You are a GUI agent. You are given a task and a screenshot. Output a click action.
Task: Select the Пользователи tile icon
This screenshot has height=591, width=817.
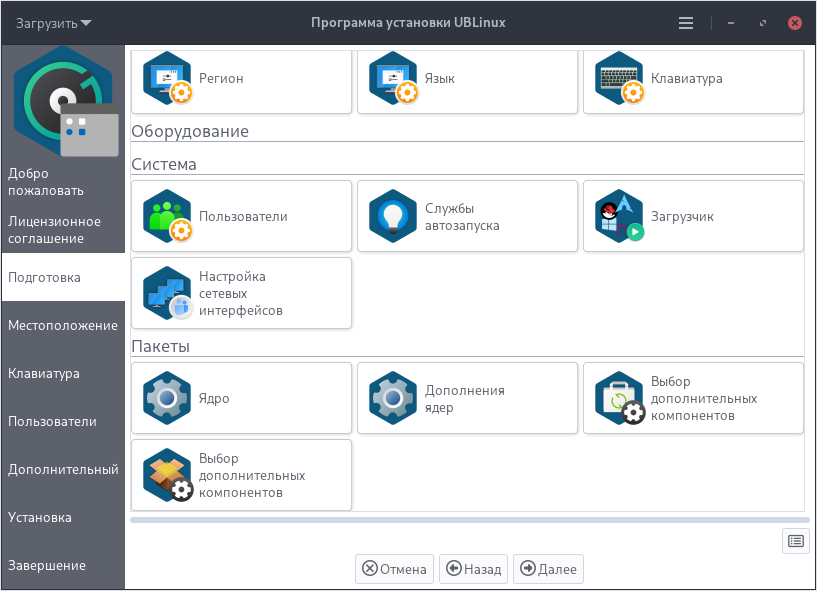point(167,216)
